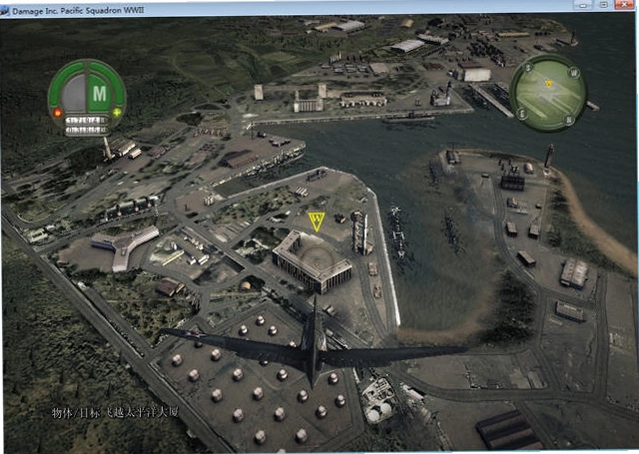Image resolution: width=639 pixels, height=454 pixels.
Task: Click the lower readout counter under the gauge
Action: [86, 130]
